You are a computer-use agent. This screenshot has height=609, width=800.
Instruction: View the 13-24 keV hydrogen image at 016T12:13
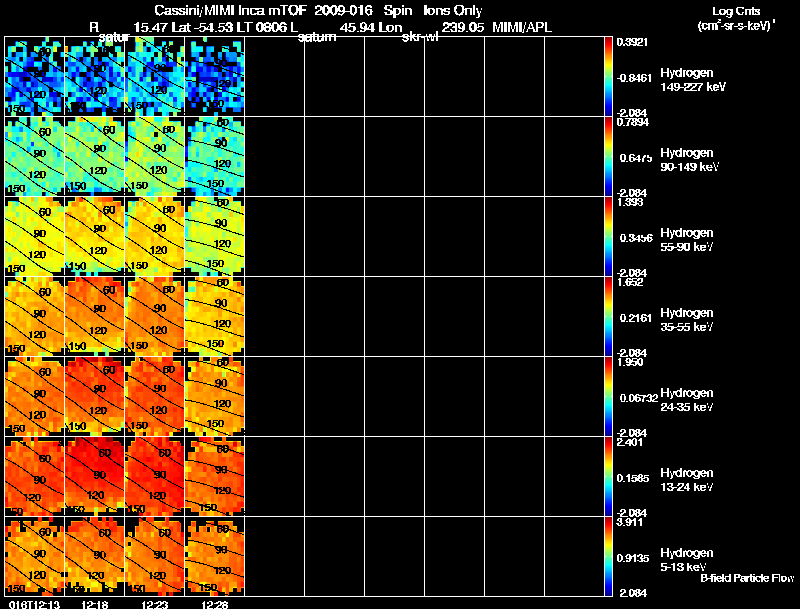[35, 477]
